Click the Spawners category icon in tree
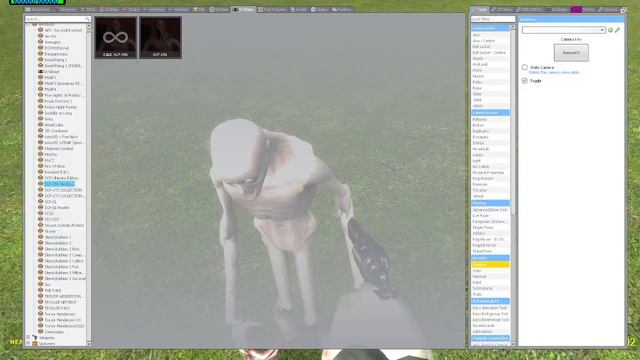 pos(35,343)
